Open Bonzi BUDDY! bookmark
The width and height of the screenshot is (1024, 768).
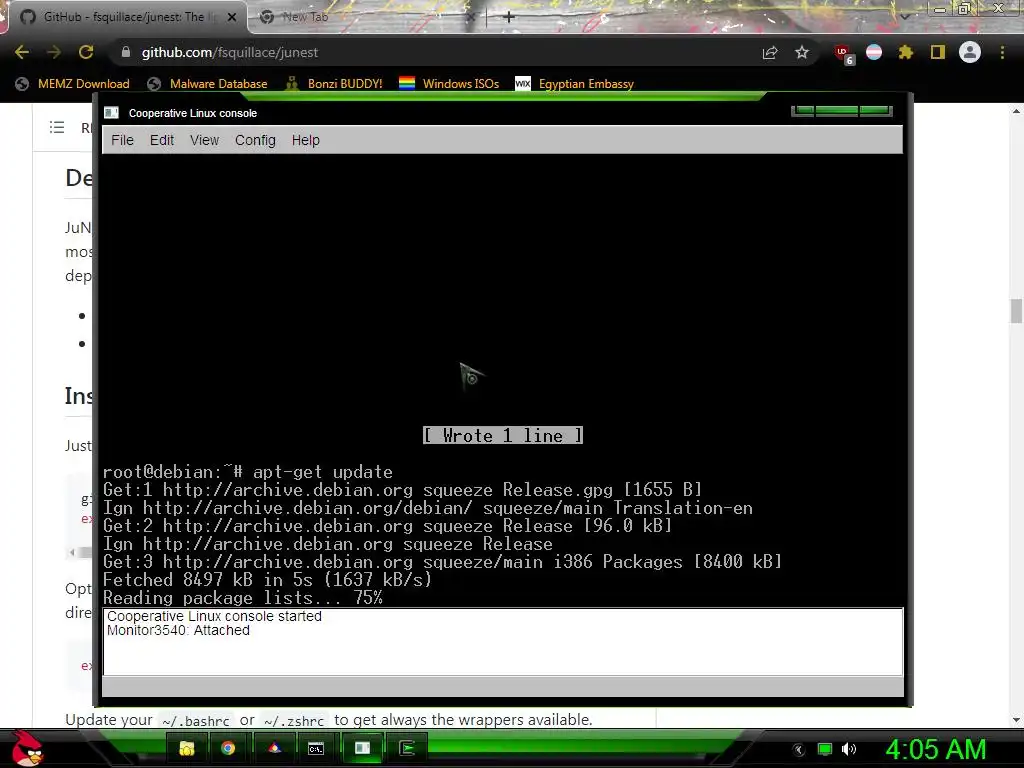pos(334,84)
